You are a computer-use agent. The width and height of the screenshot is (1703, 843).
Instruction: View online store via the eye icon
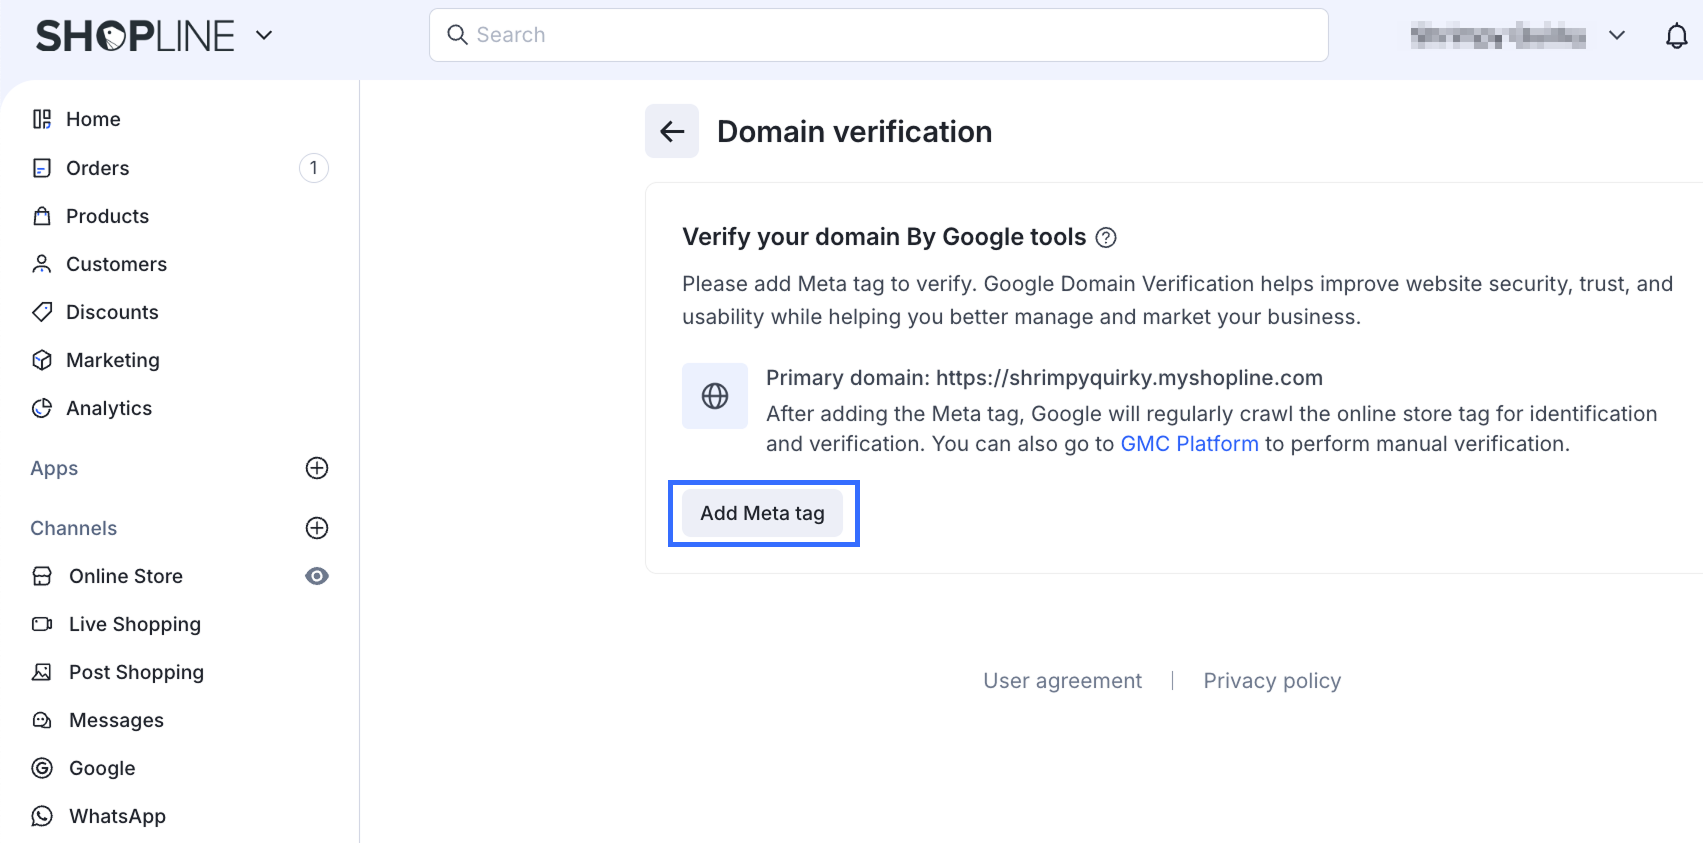(317, 576)
